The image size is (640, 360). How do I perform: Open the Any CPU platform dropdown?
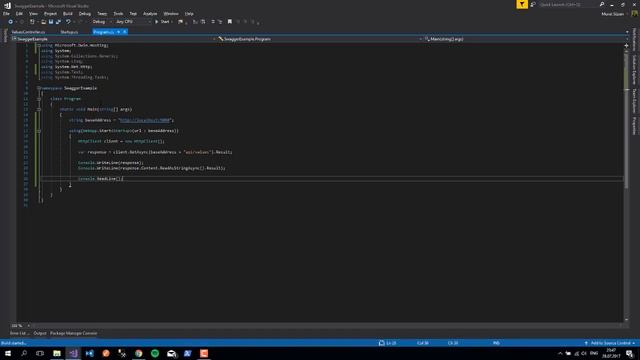point(133,22)
